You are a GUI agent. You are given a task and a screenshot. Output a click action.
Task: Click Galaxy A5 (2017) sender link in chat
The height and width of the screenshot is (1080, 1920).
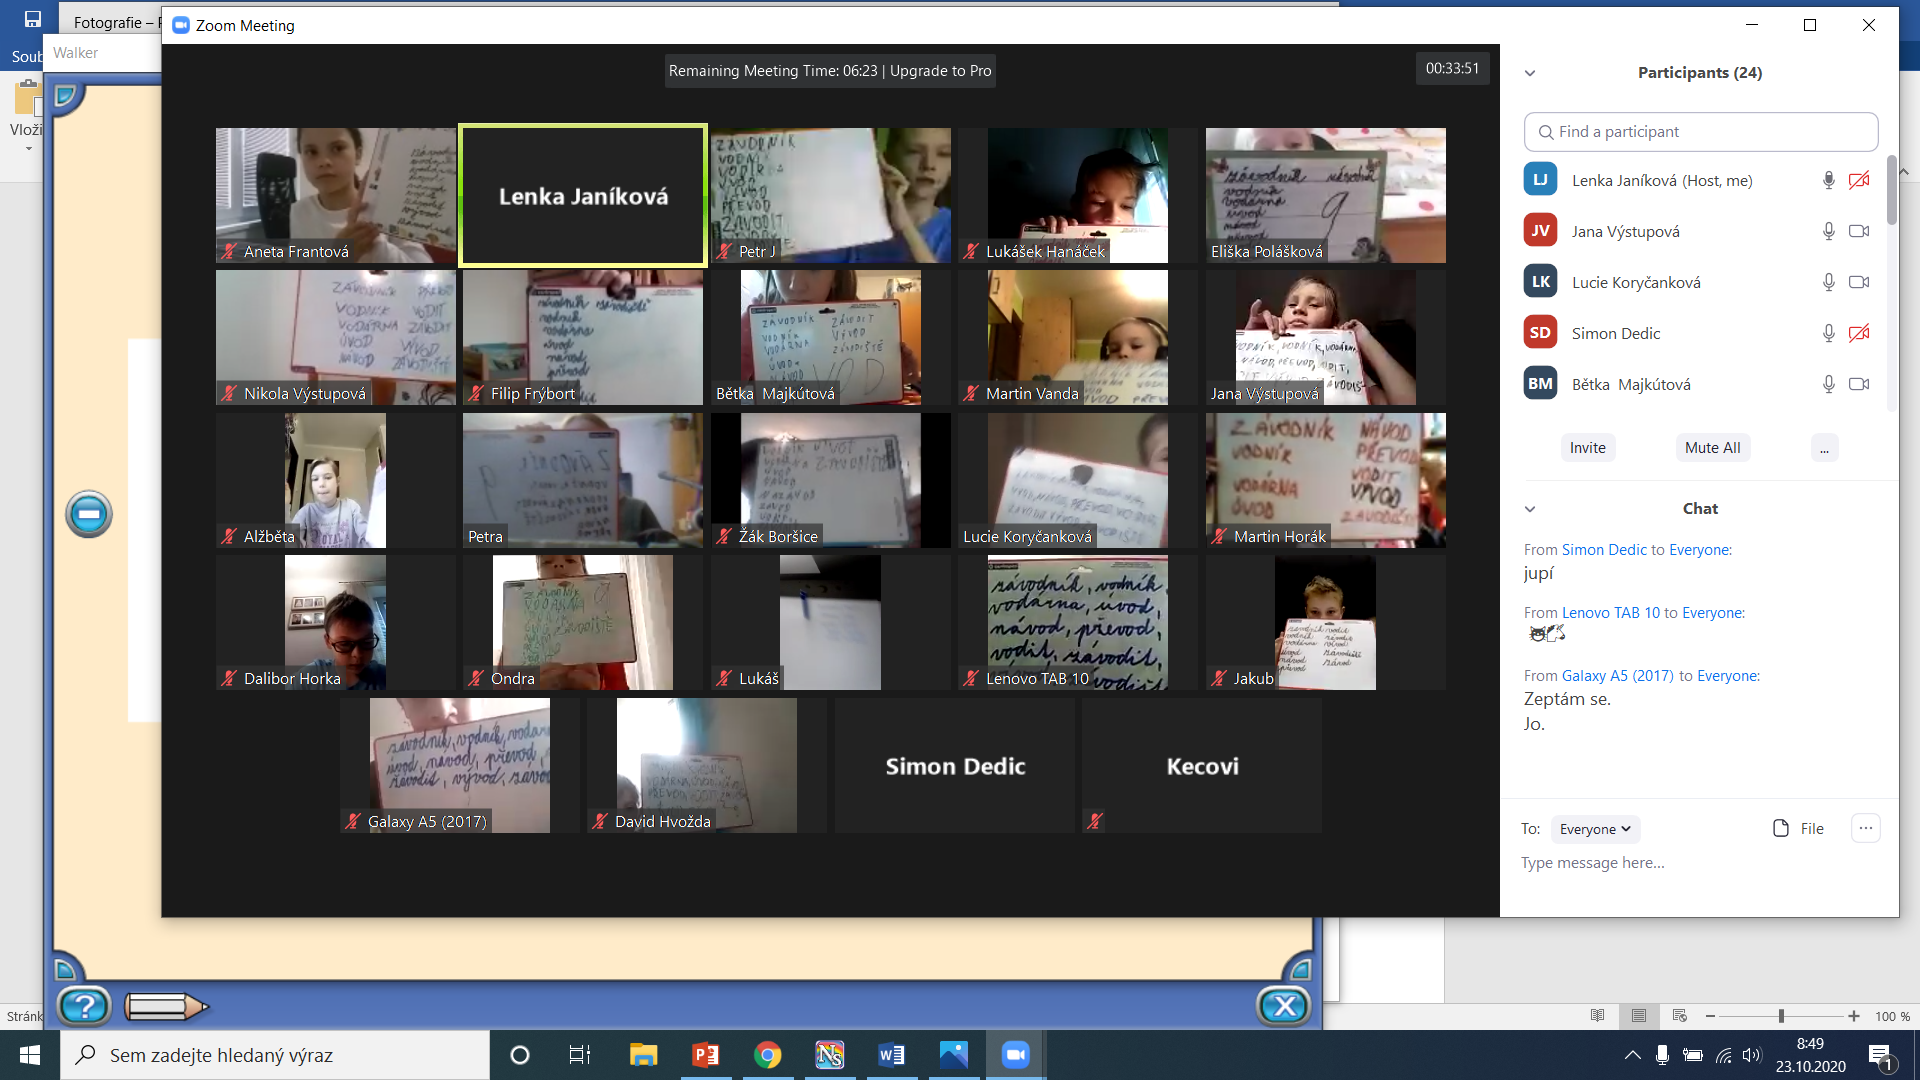(1618, 676)
